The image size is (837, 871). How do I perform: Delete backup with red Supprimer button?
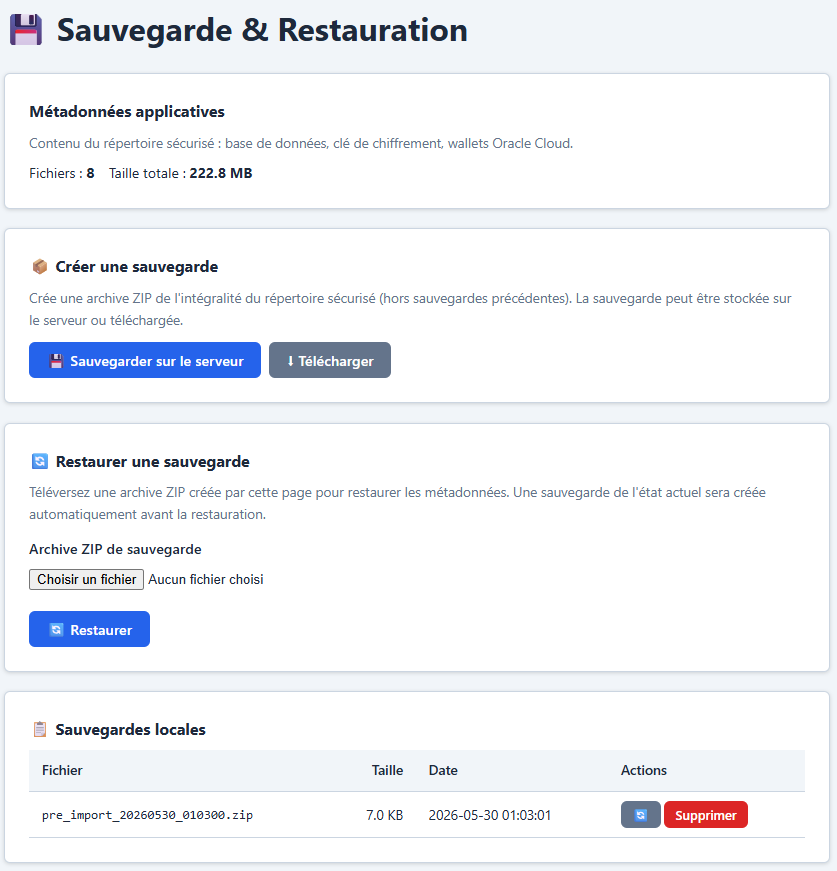click(x=705, y=815)
